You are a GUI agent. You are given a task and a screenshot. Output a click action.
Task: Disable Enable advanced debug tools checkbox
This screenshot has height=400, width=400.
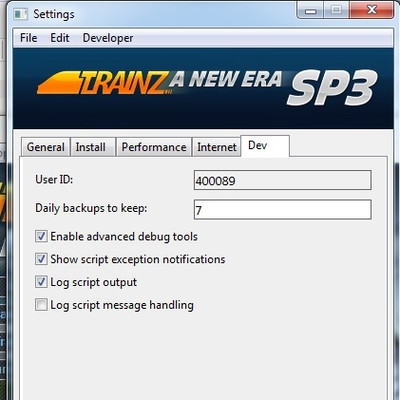point(41,236)
